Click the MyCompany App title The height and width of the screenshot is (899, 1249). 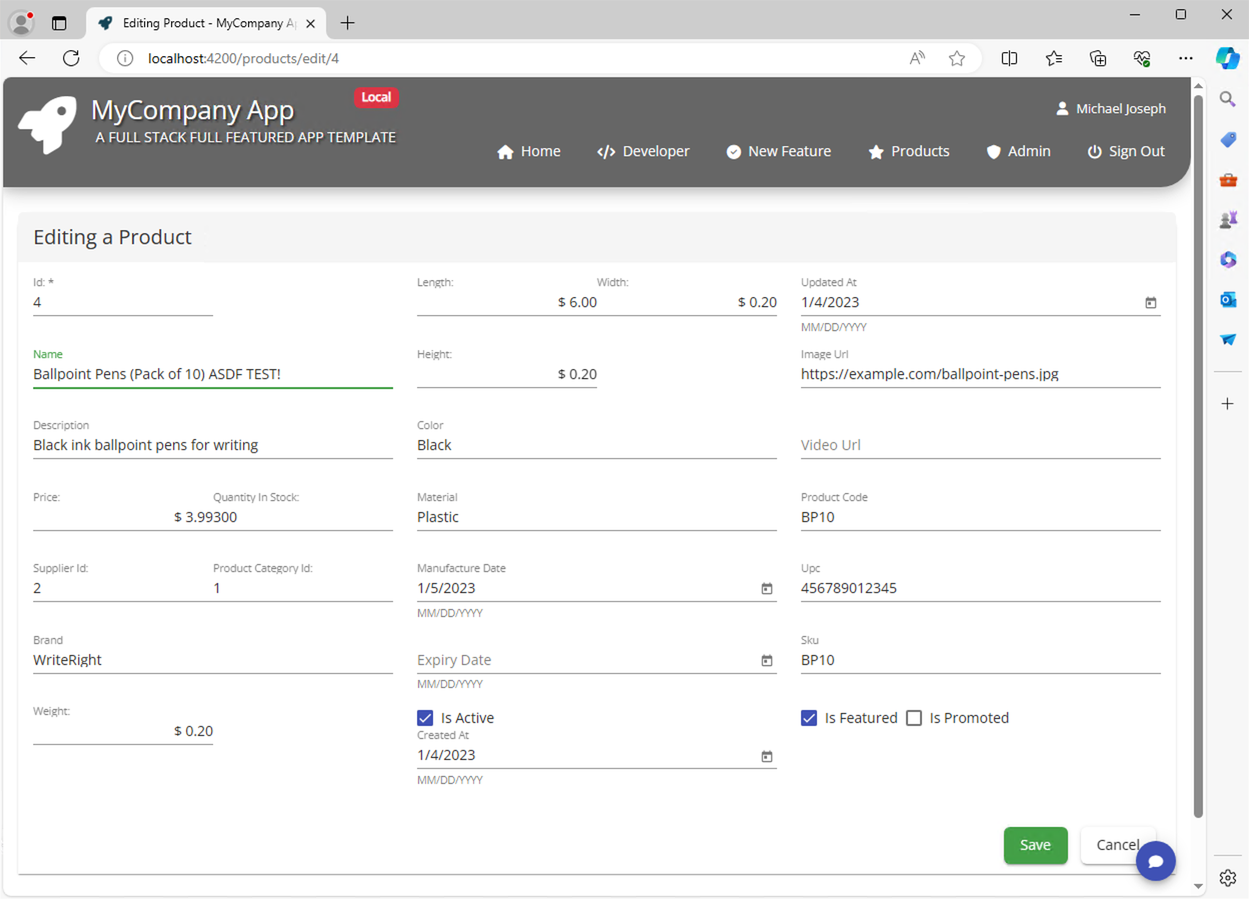(x=192, y=110)
